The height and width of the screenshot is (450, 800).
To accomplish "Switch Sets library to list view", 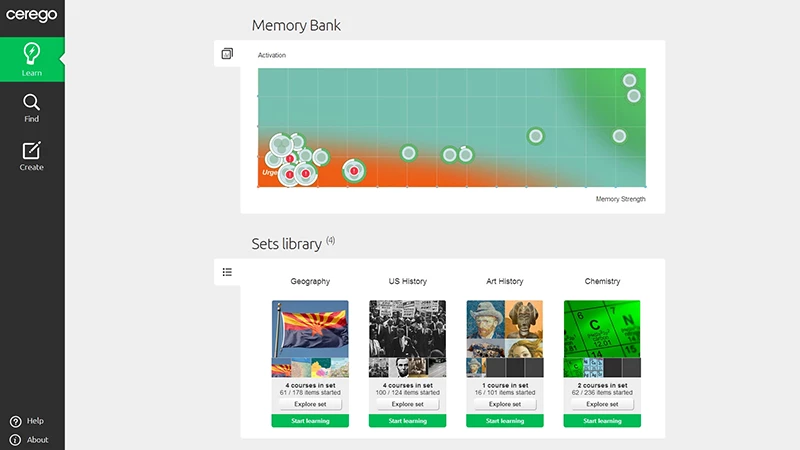I will (227, 272).
